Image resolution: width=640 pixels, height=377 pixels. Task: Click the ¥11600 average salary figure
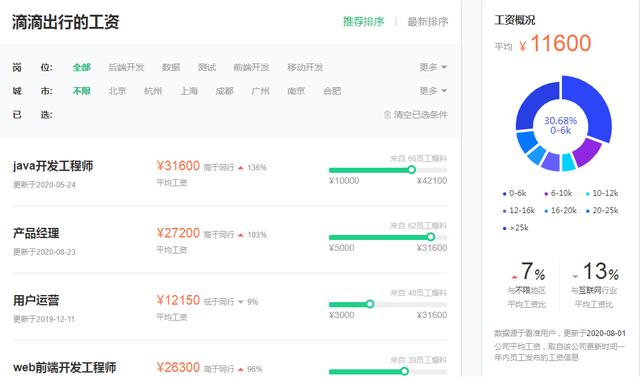[x=555, y=43]
